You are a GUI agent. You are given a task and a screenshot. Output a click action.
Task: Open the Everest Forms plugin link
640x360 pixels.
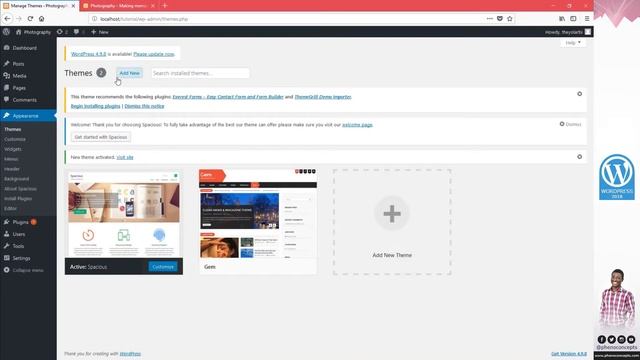(x=228, y=97)
